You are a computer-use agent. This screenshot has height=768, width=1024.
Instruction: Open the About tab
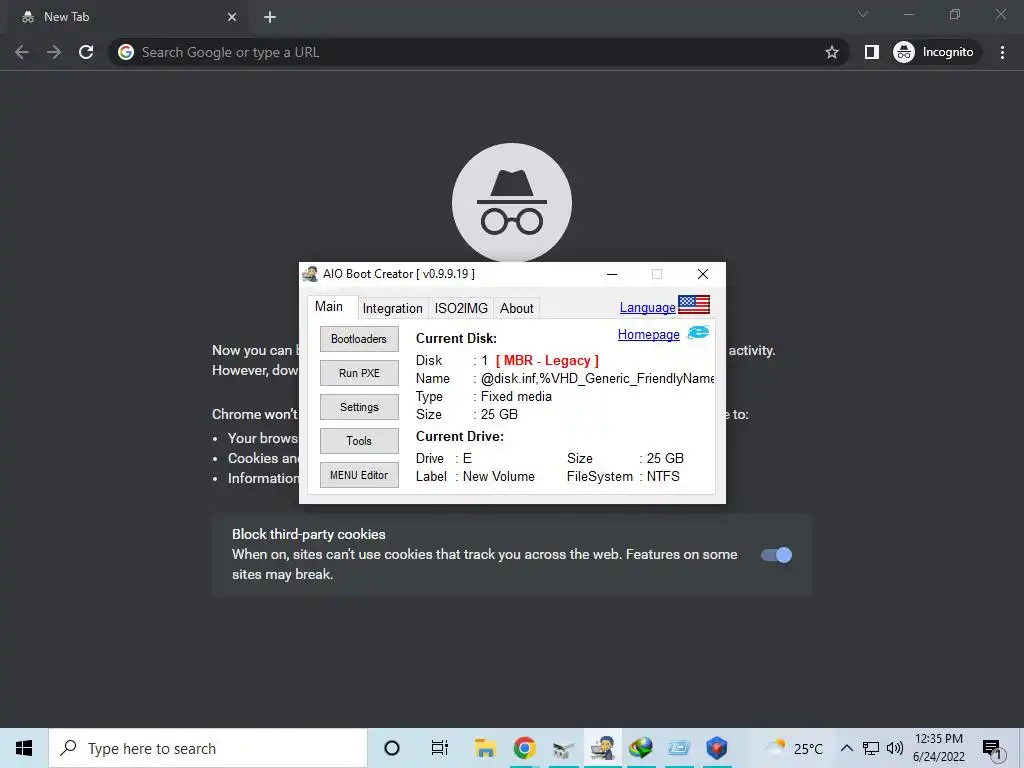coord(517,308)
